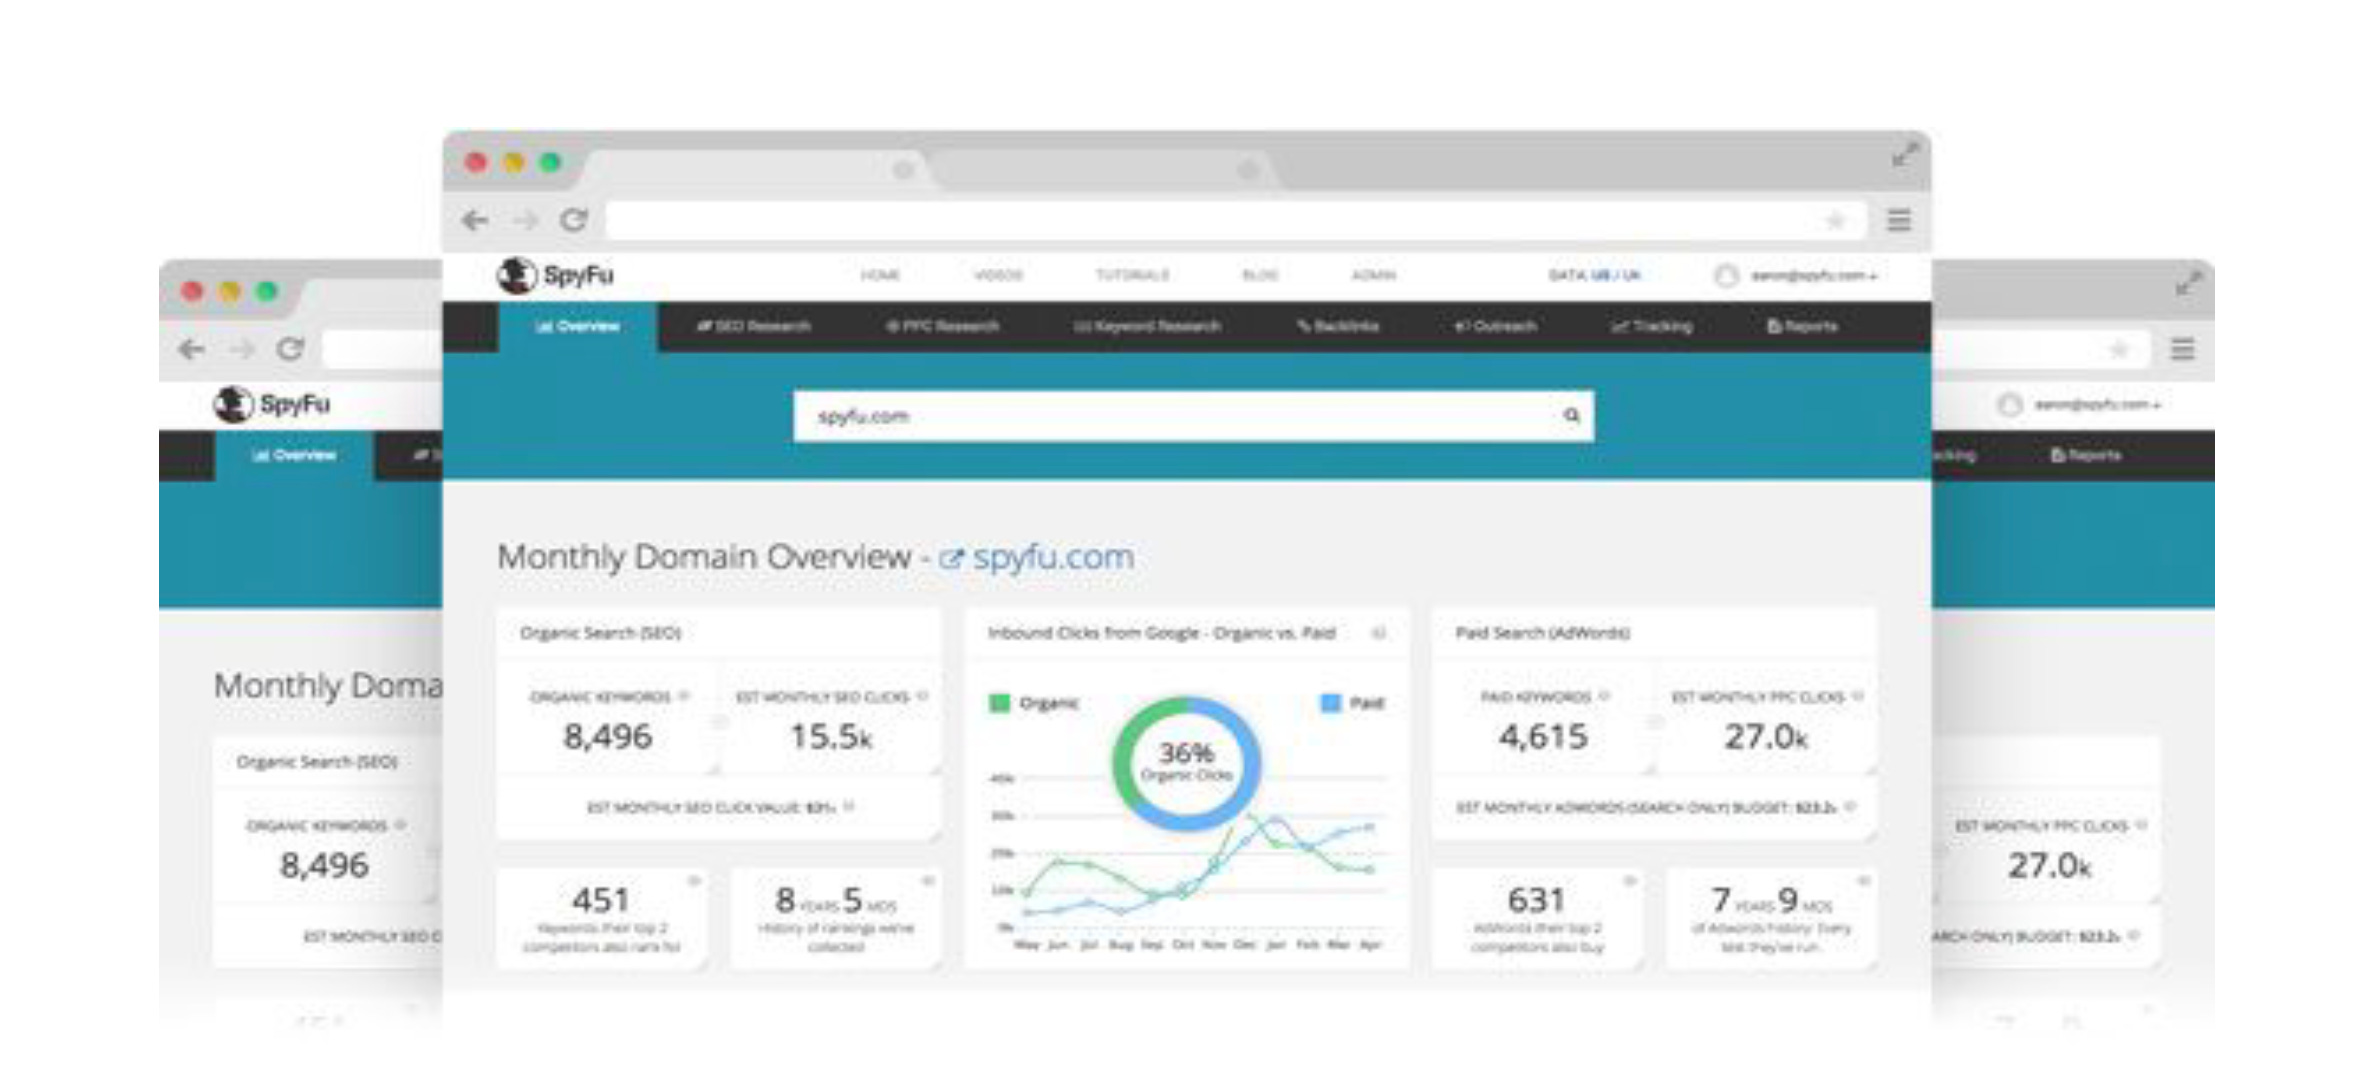
Task: Click the fullscreen arrows icon in the front window
Action: [x=1904, y=155]
